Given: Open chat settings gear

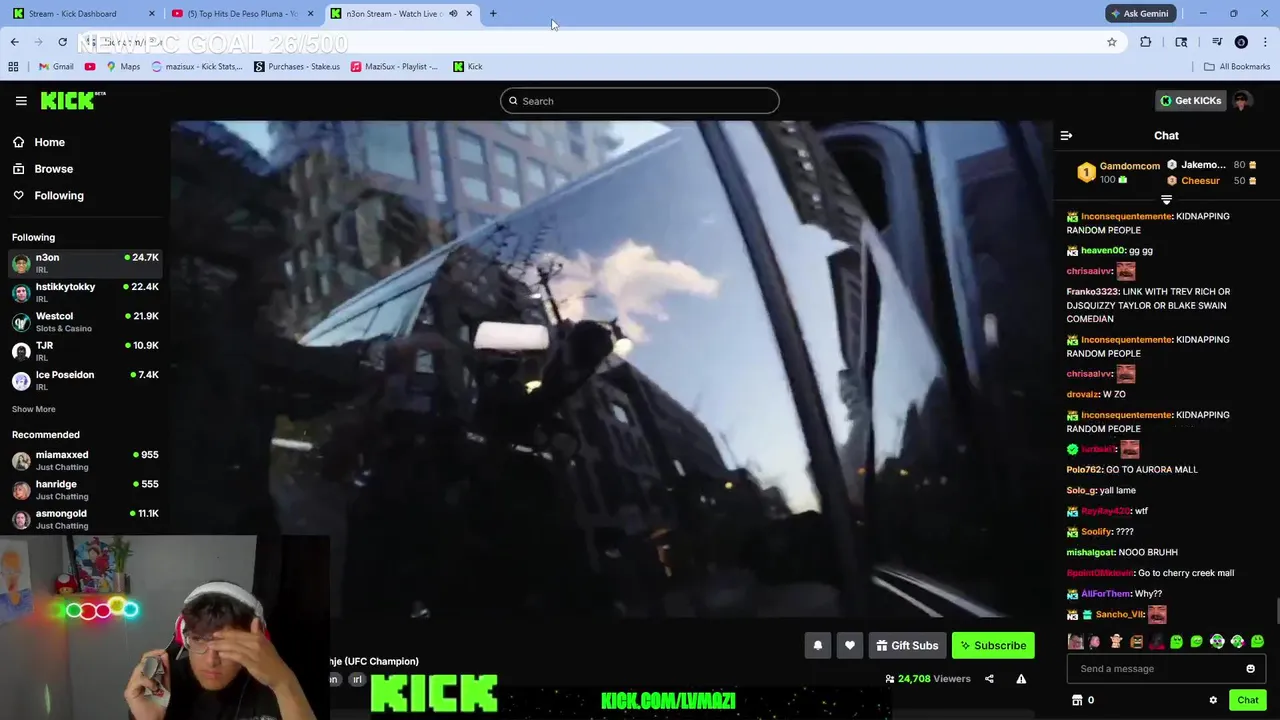Looking at the screenshot, I should pos(1213,700).
